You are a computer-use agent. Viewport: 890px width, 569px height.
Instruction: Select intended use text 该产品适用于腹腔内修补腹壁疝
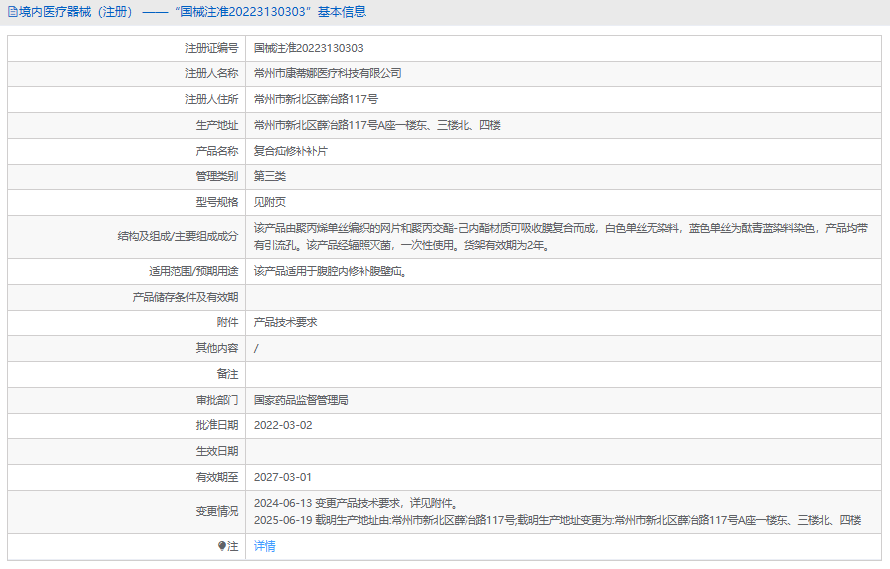point(330,271)
